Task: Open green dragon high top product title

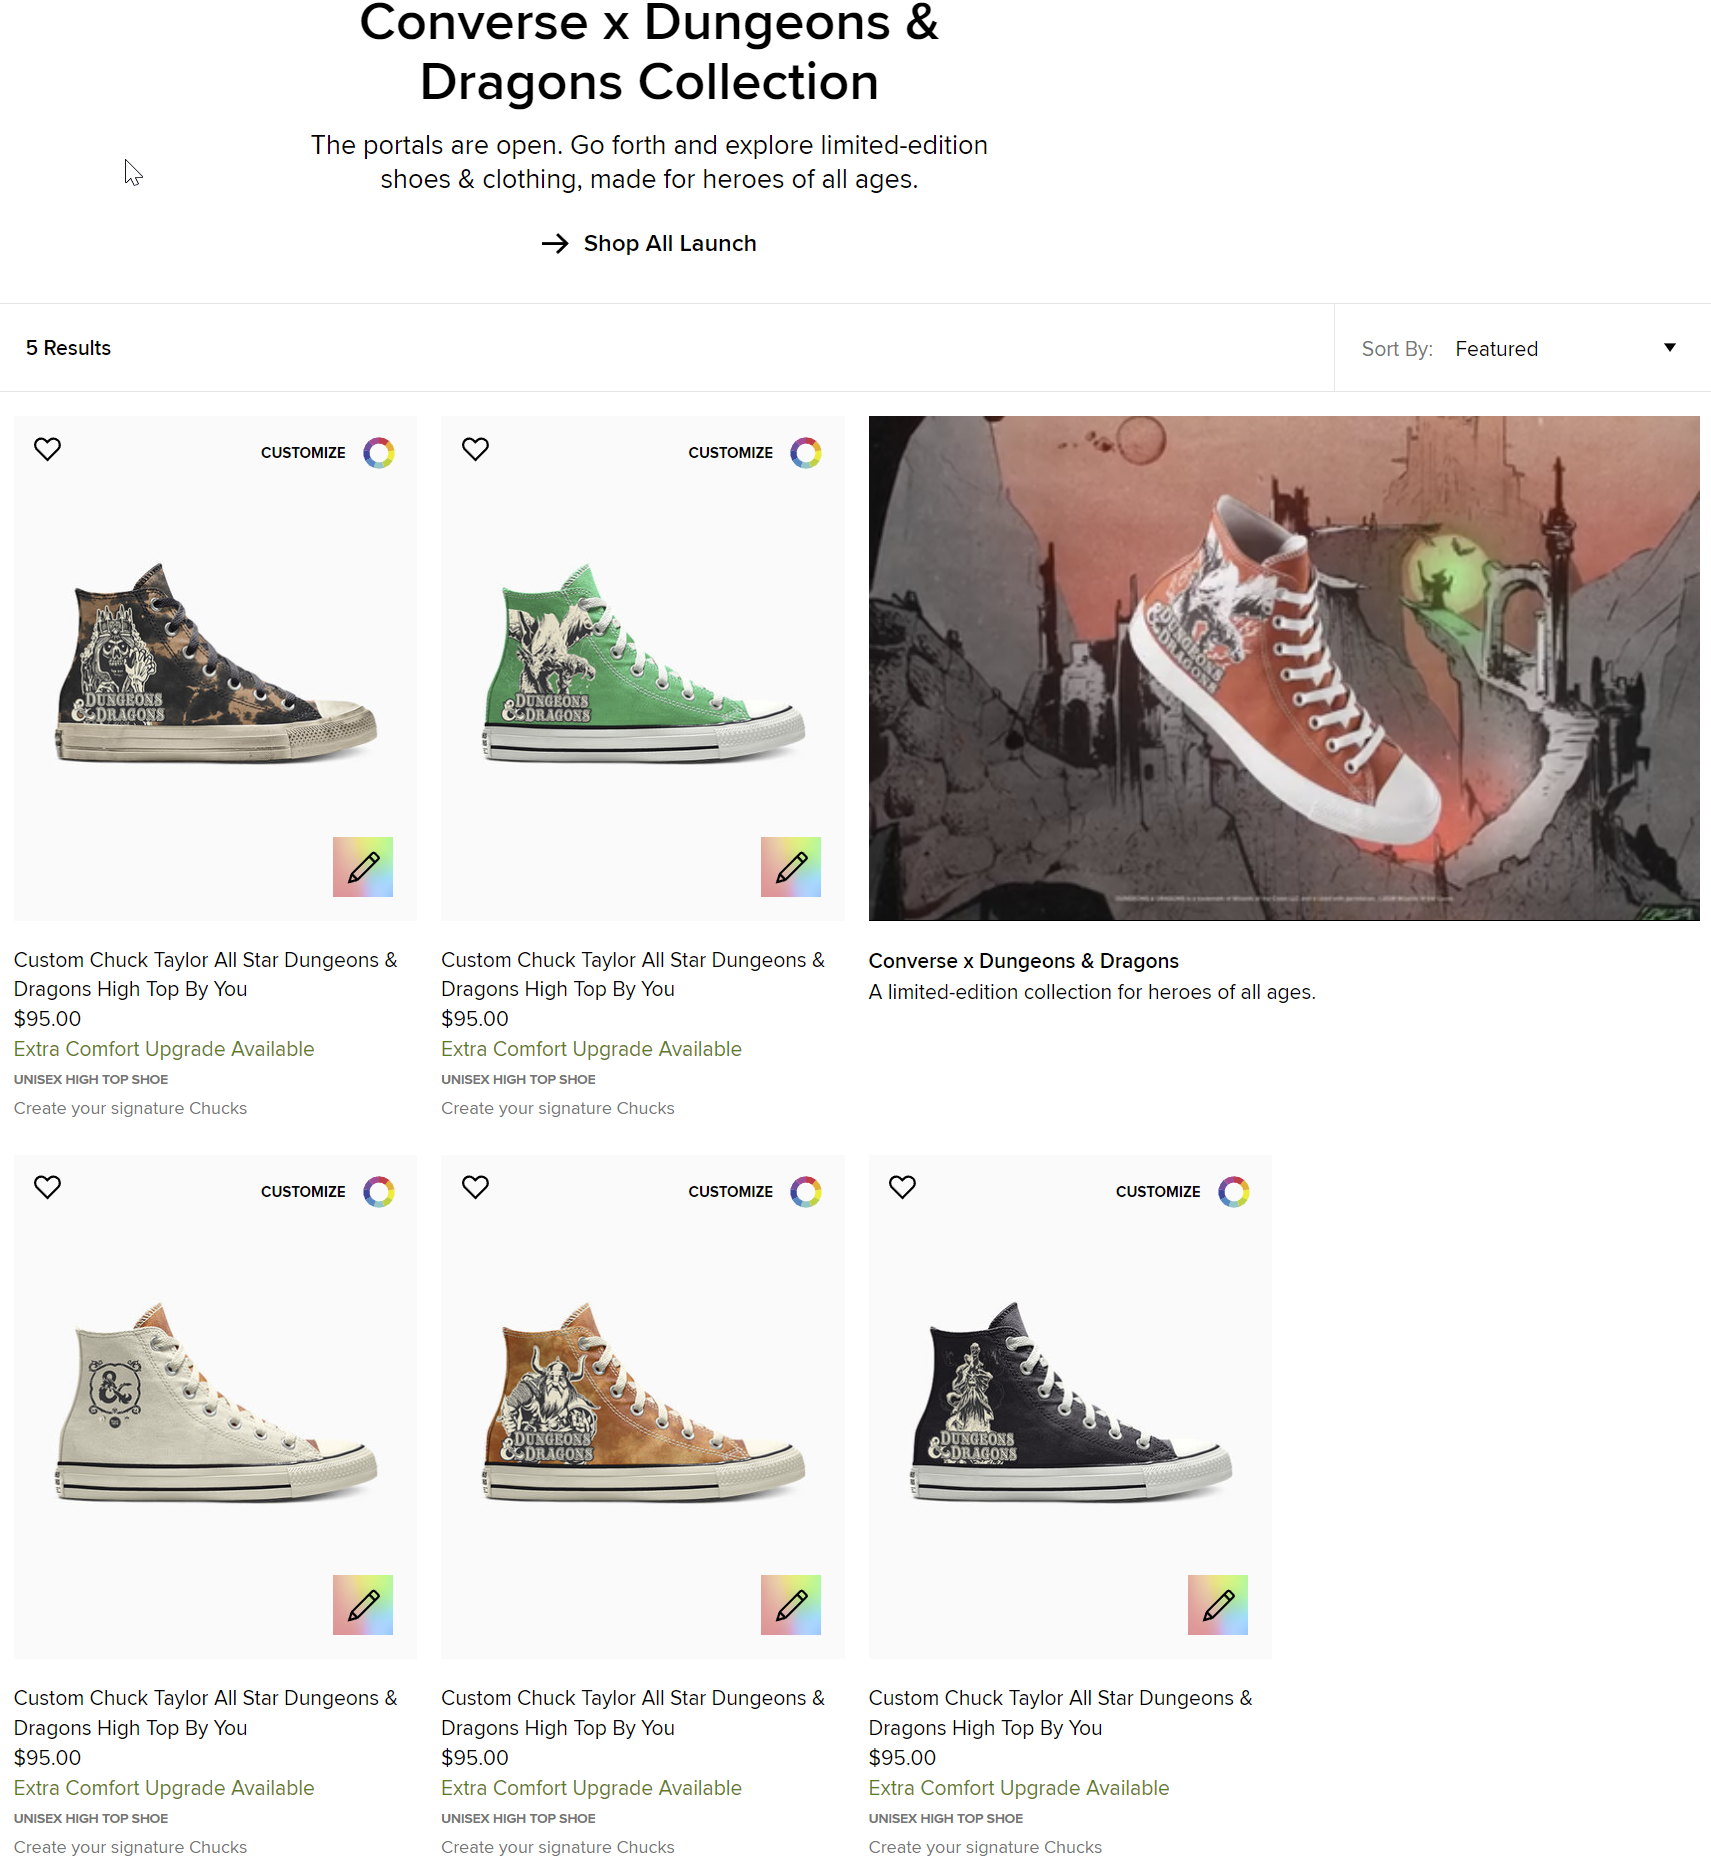Action: tap(633, 974)
